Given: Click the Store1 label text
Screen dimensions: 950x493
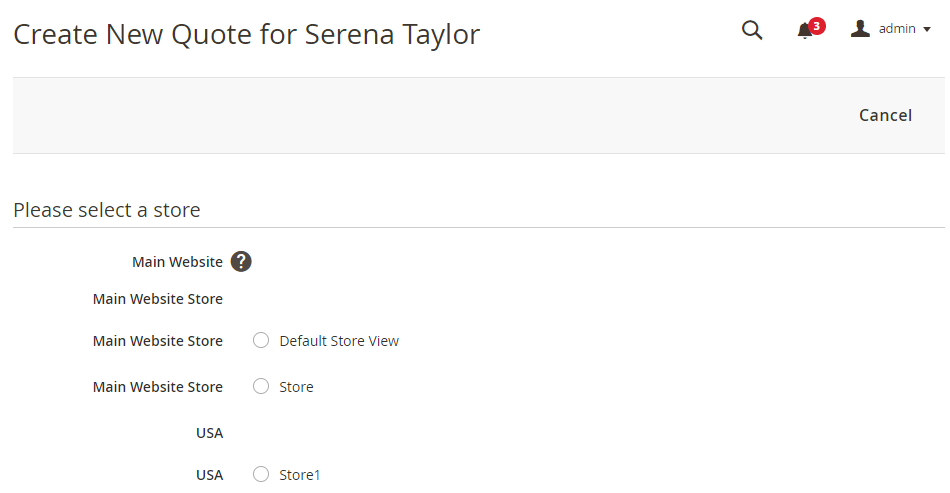Looking at the screenshot, I should tap(300, 475).
